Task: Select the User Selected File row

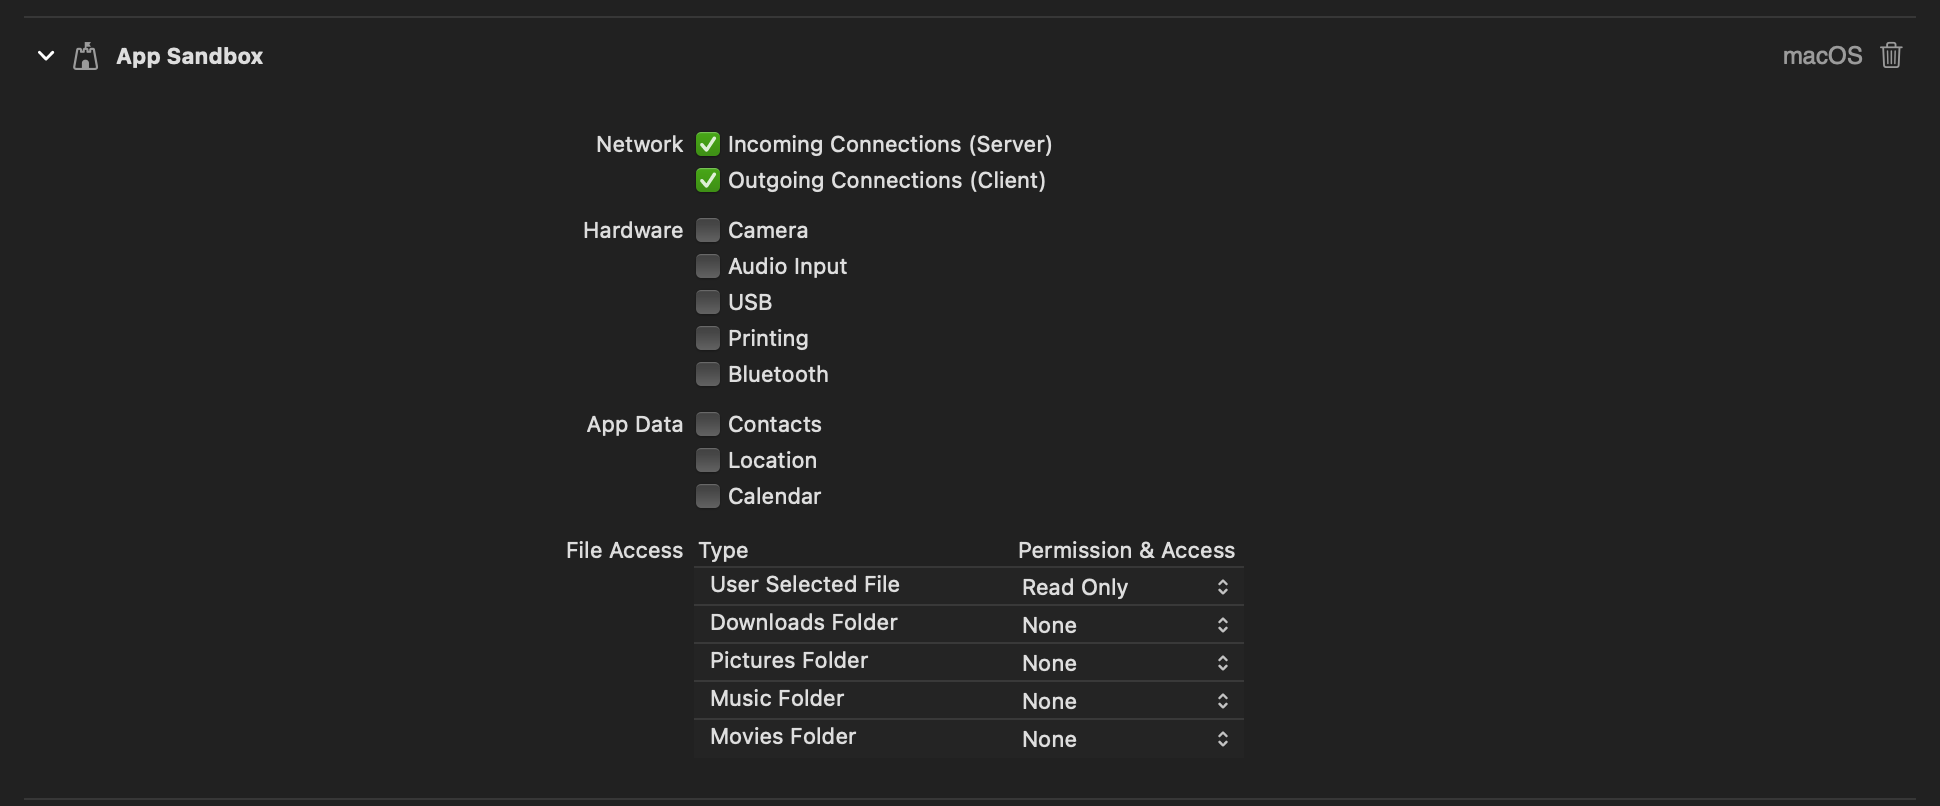Action: click(x=805, y=585)
